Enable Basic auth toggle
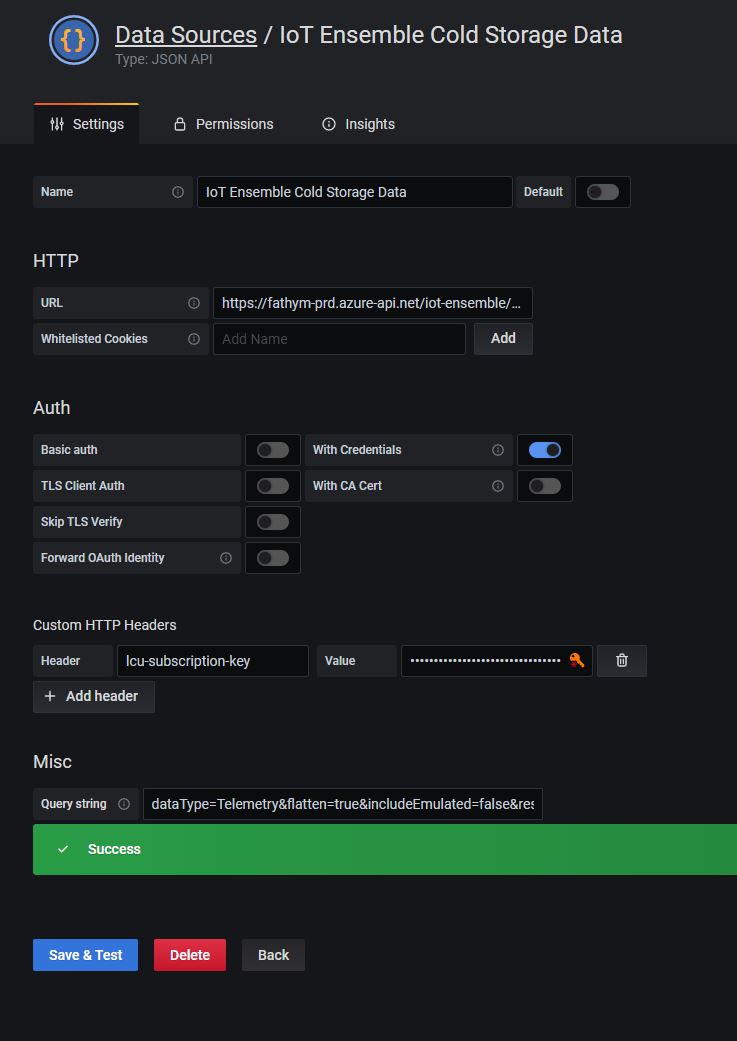 coord(273,450)
